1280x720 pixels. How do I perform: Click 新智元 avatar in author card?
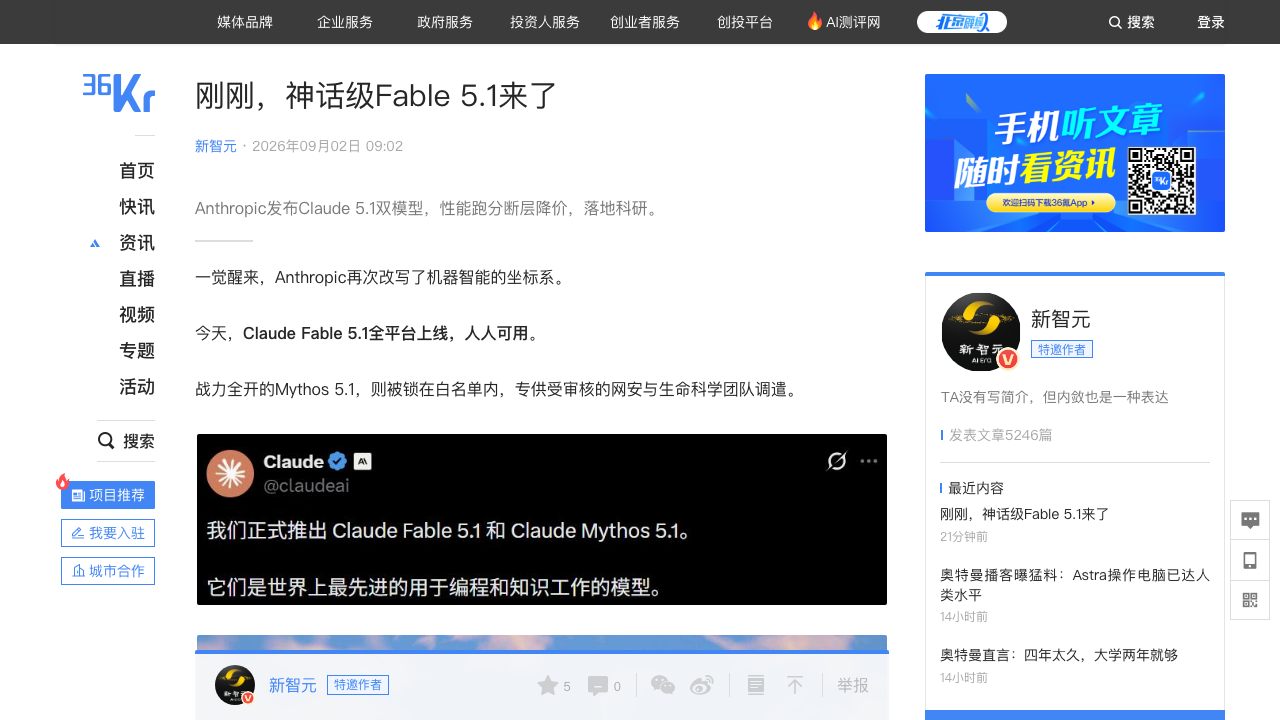[x=980, y=332]
